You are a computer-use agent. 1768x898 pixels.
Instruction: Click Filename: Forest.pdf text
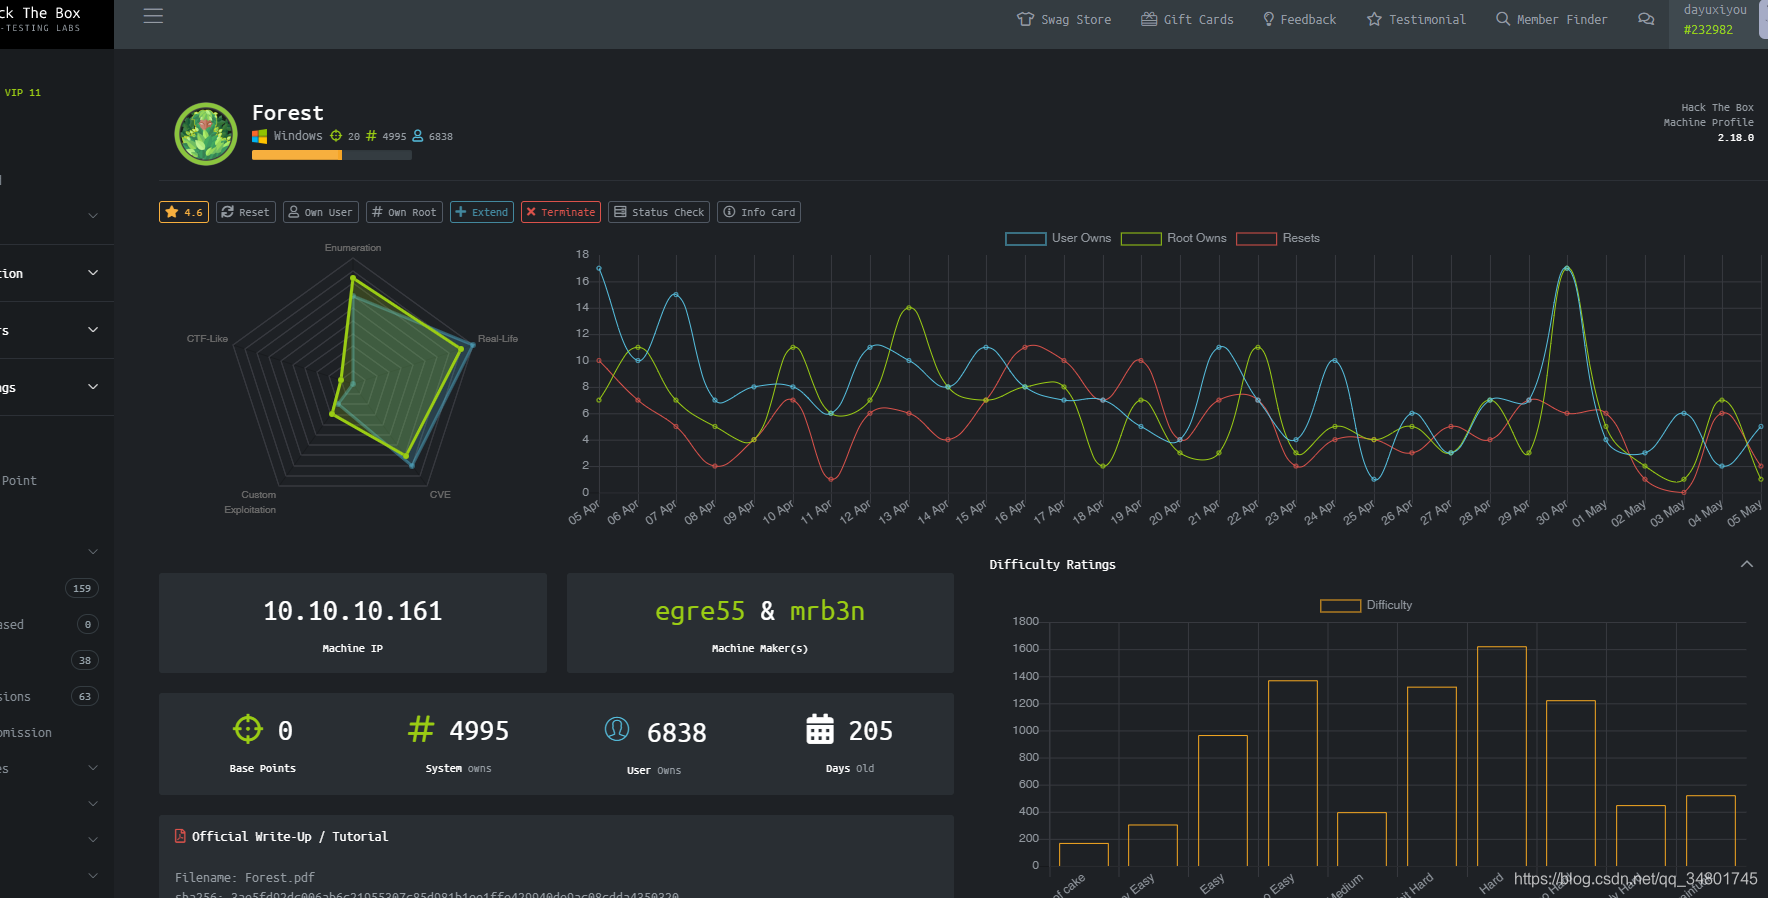[x=245, y=877]
